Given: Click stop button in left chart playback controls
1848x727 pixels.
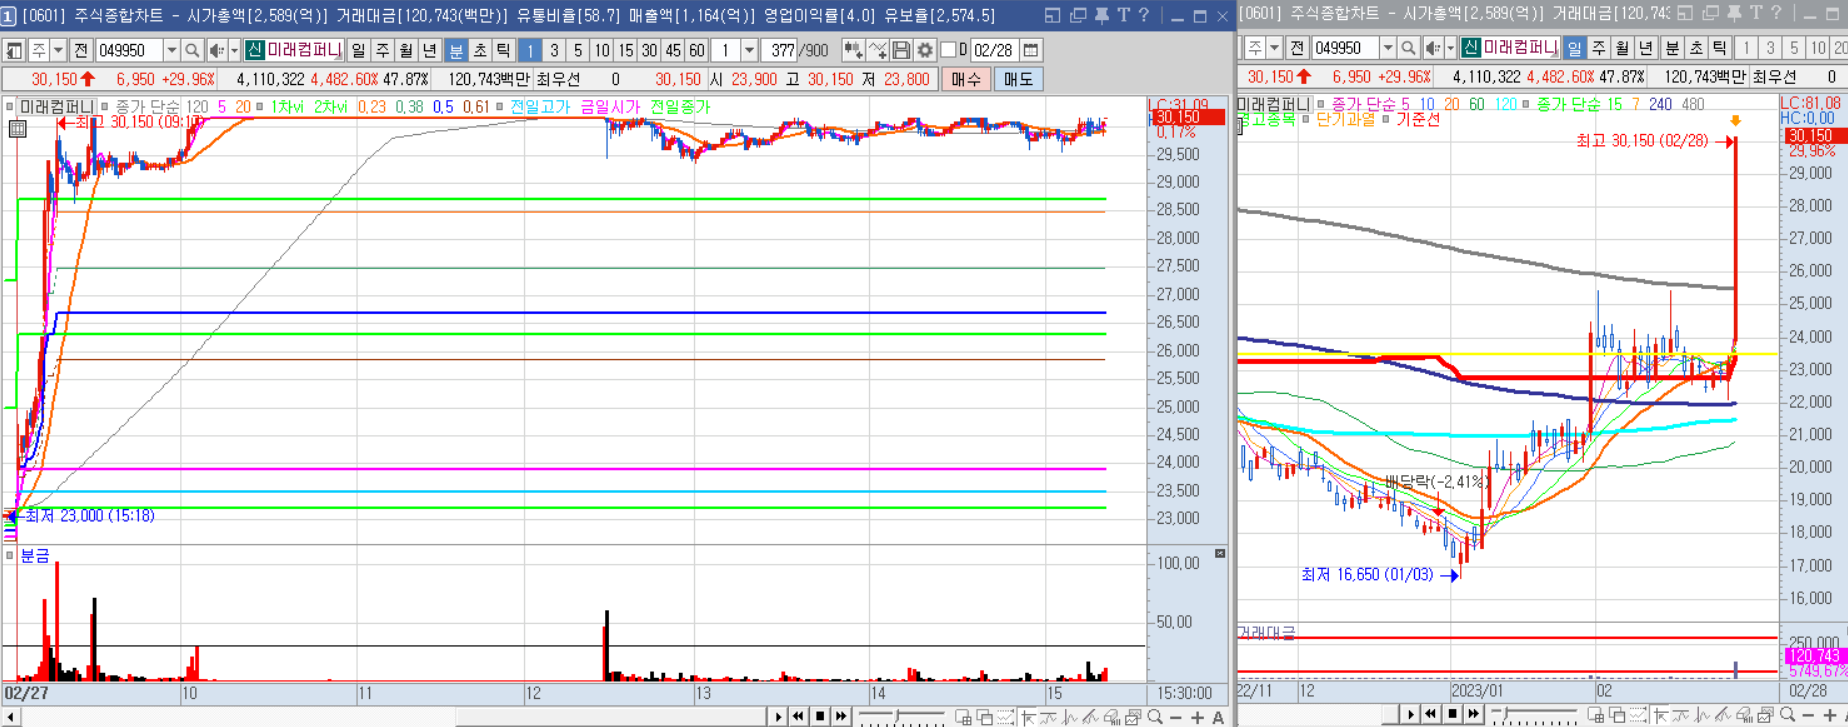Looking at the screenshot, I should pyautogui.click(x=819, y=717).
